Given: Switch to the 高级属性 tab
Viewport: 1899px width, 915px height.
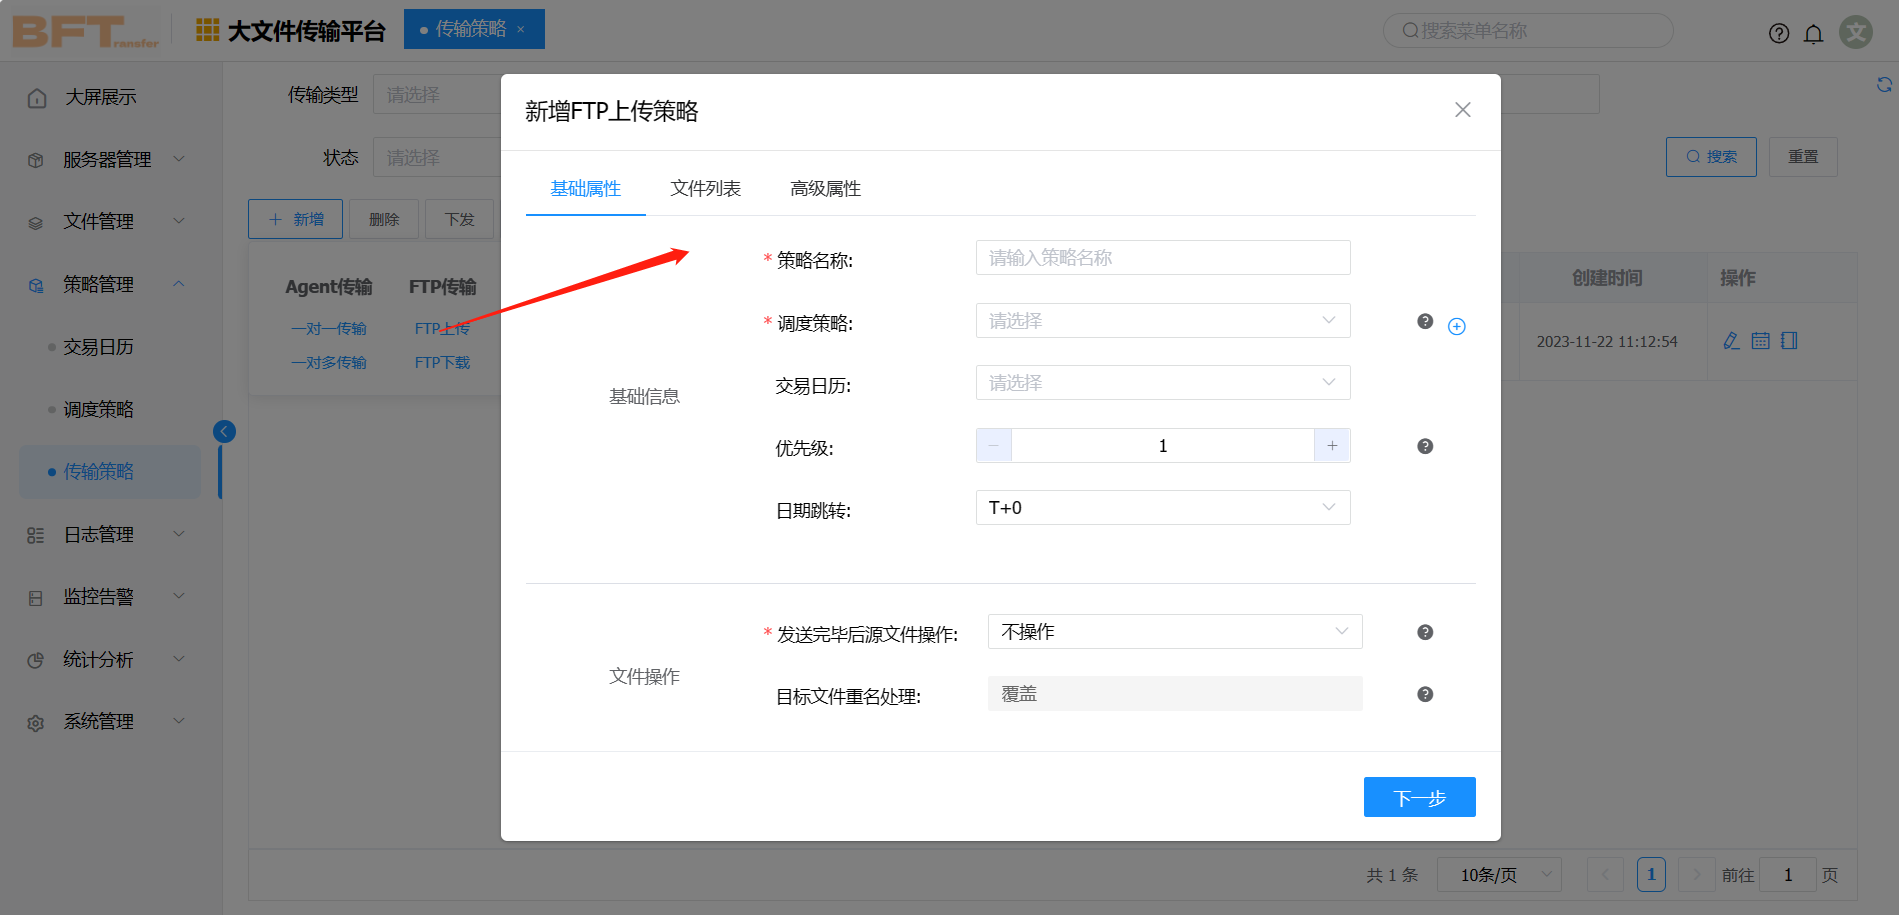Looking at the screenshot, I should coord(826,189).
